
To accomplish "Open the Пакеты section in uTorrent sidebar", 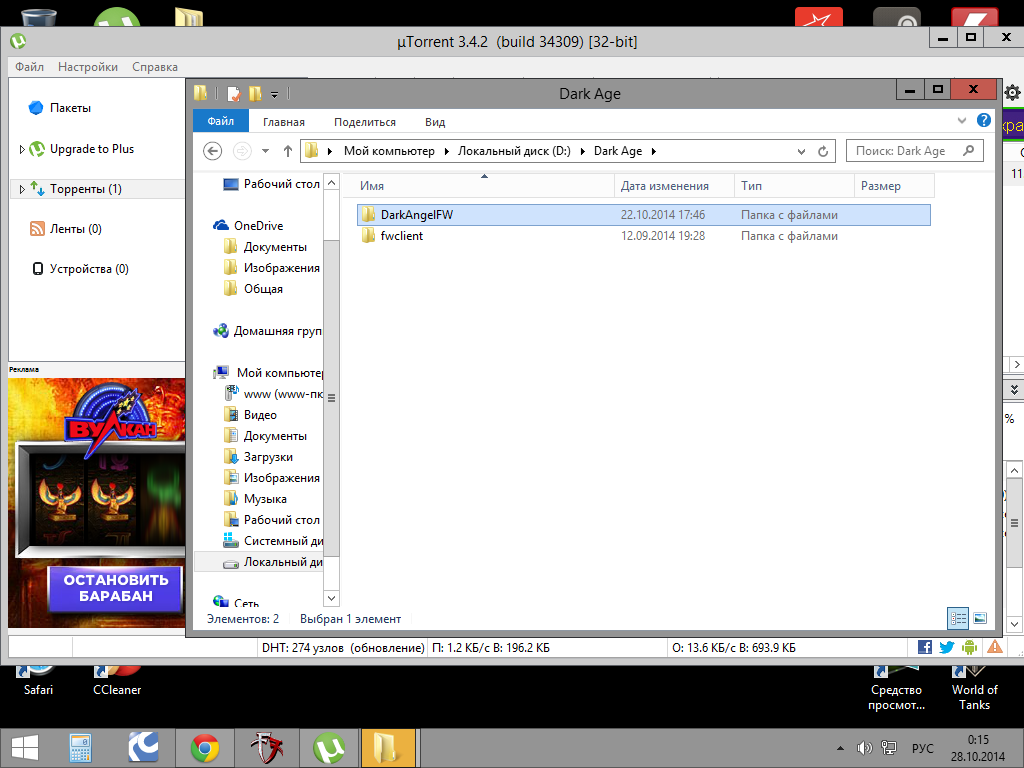I will click(70, 108).
